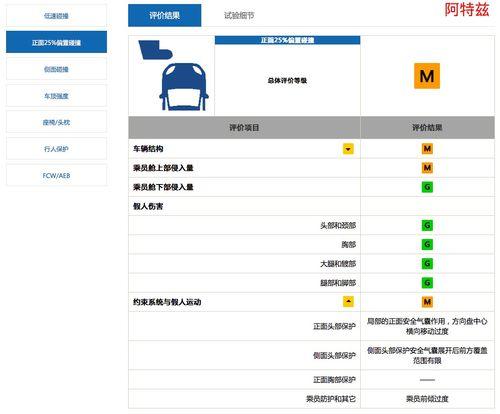Image resolution: width=500 pixels, height=414 pixels.
Task: Click the green G rating for 头部和颈部
Action: click(427, 225)
